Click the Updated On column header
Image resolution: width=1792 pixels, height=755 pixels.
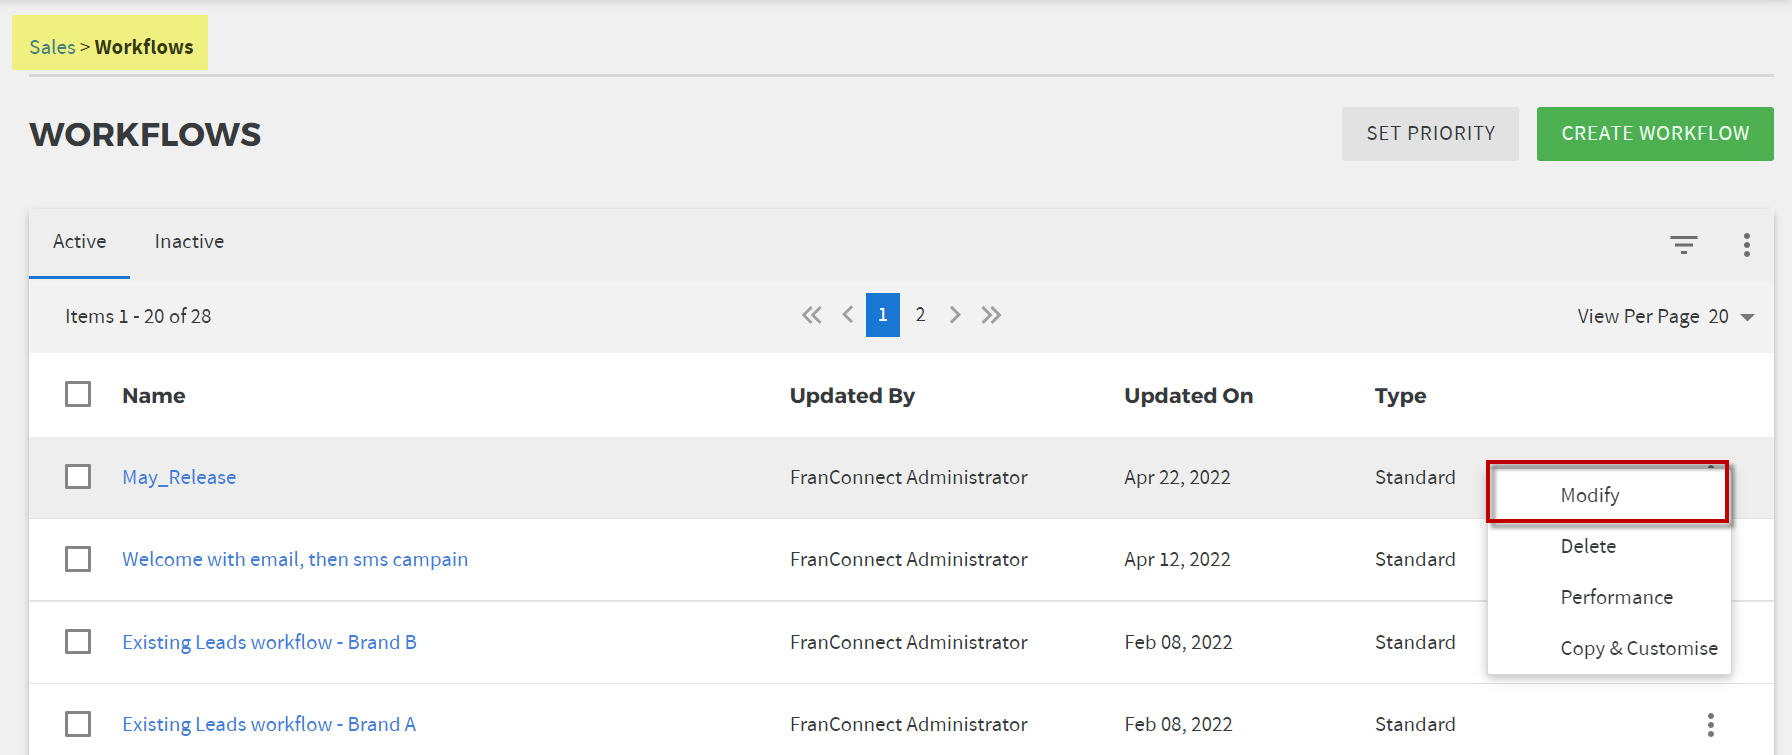click(1188, 395)
